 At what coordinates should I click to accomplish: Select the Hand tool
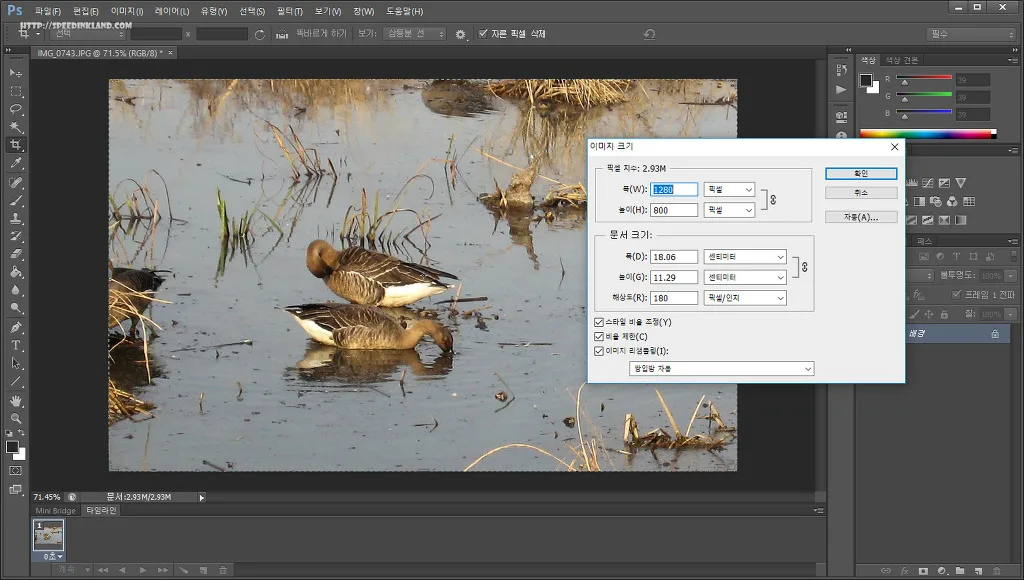(16, 400)
